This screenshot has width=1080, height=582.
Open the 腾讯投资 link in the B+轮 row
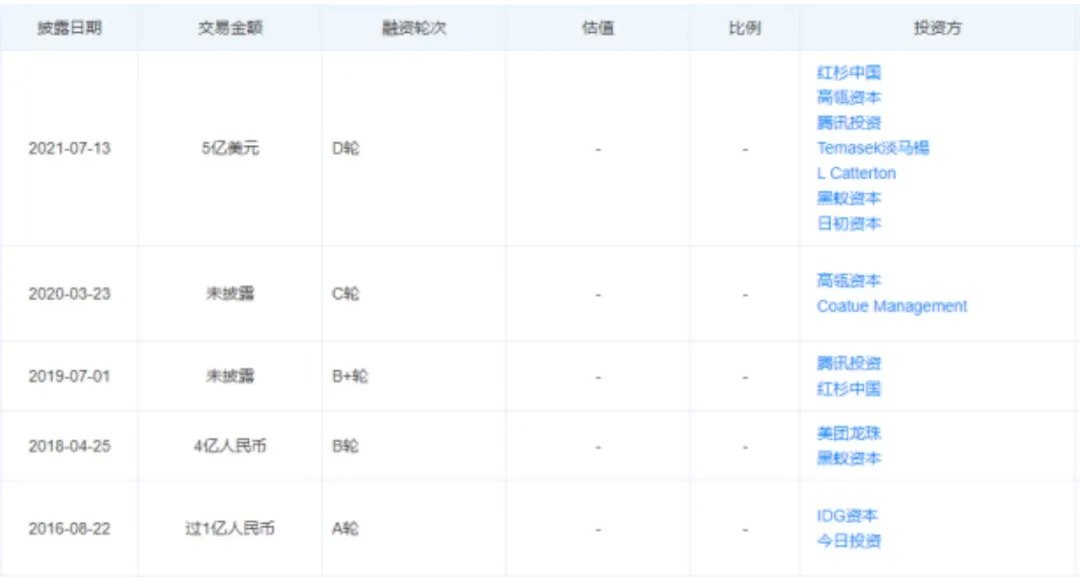(849, 363)
